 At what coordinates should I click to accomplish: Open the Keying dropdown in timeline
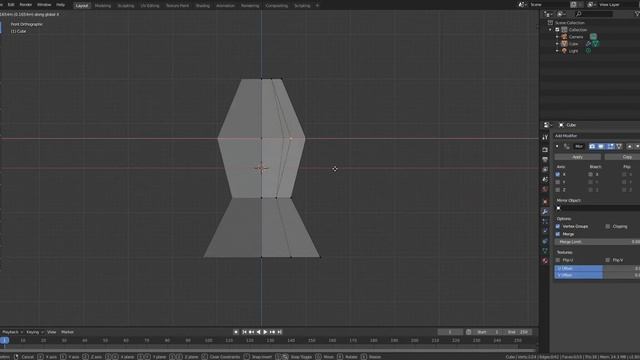click(34, 332)
